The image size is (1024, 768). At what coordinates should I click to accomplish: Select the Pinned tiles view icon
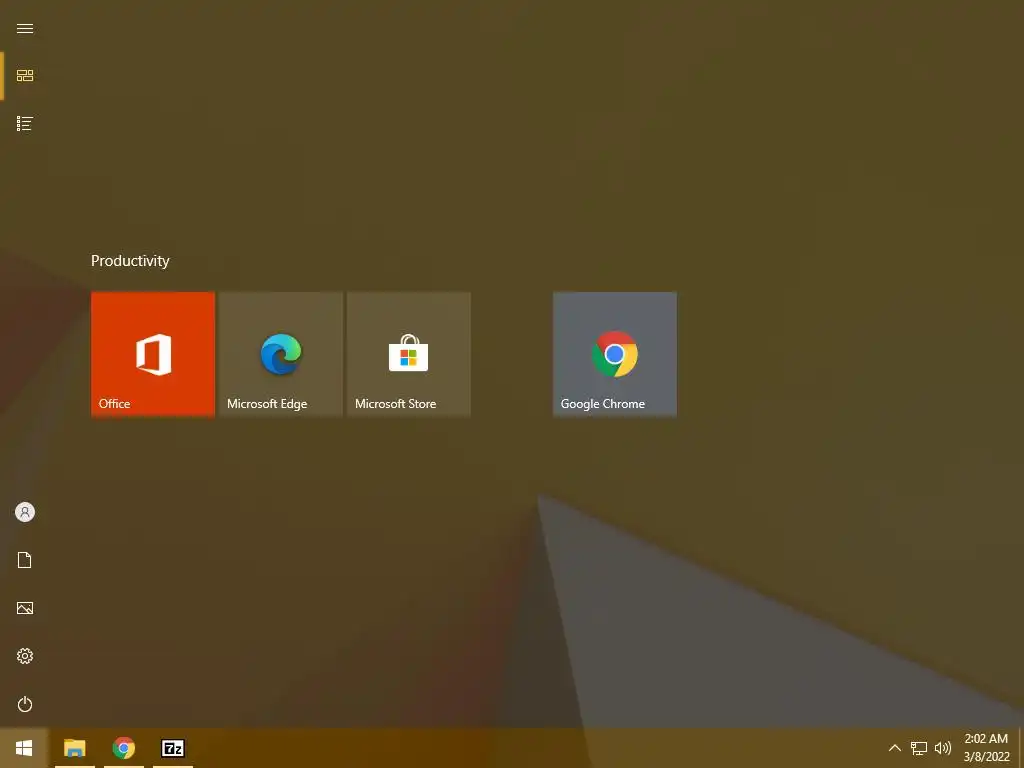coord(25,76)
